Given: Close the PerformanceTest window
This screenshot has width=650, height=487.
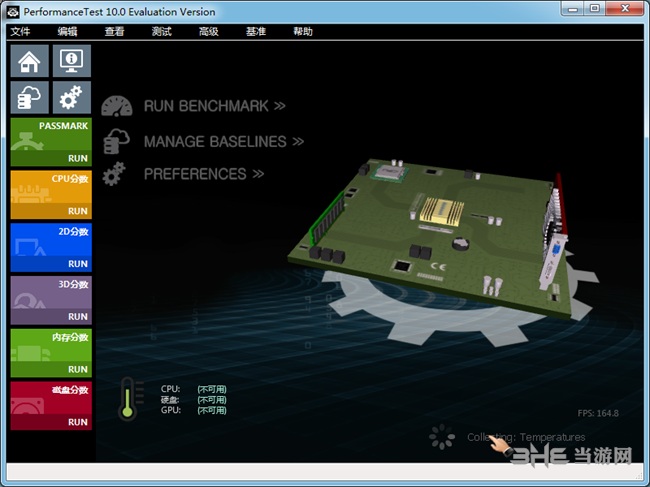Looking at the screenshot, I should pos(625,8).
